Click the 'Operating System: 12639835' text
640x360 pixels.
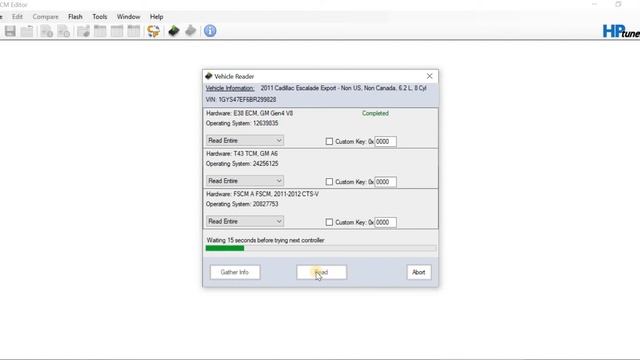[242, 123]
